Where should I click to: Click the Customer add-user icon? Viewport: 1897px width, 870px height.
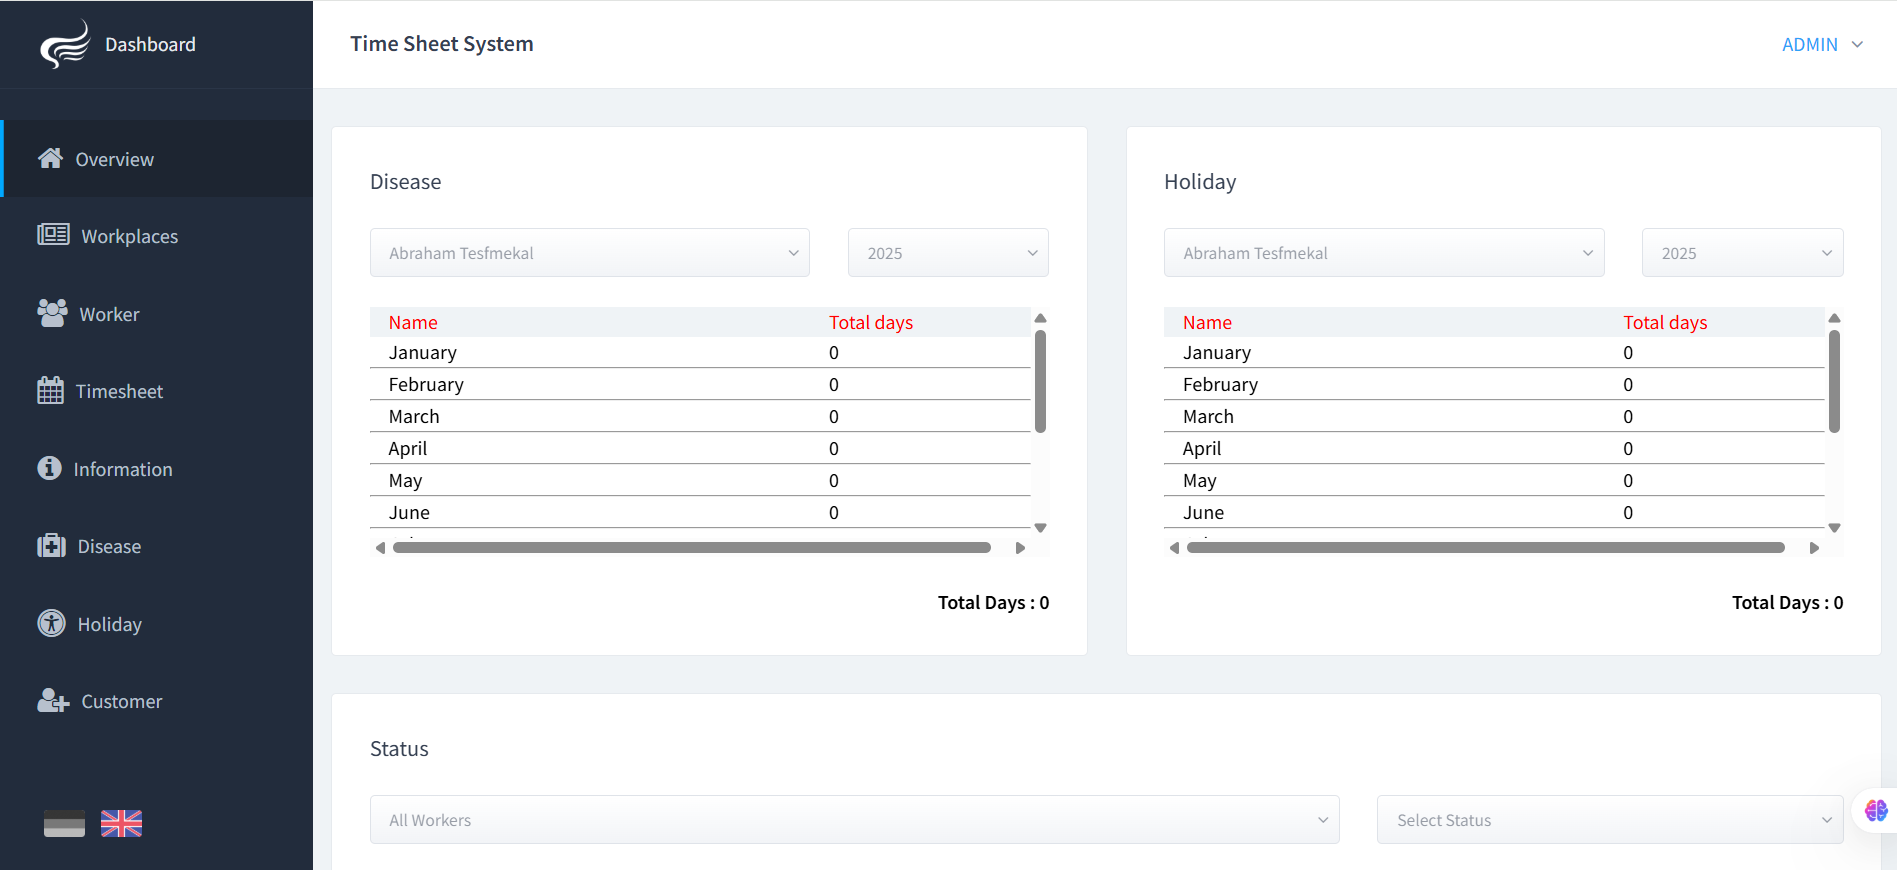tap(52, 701)
